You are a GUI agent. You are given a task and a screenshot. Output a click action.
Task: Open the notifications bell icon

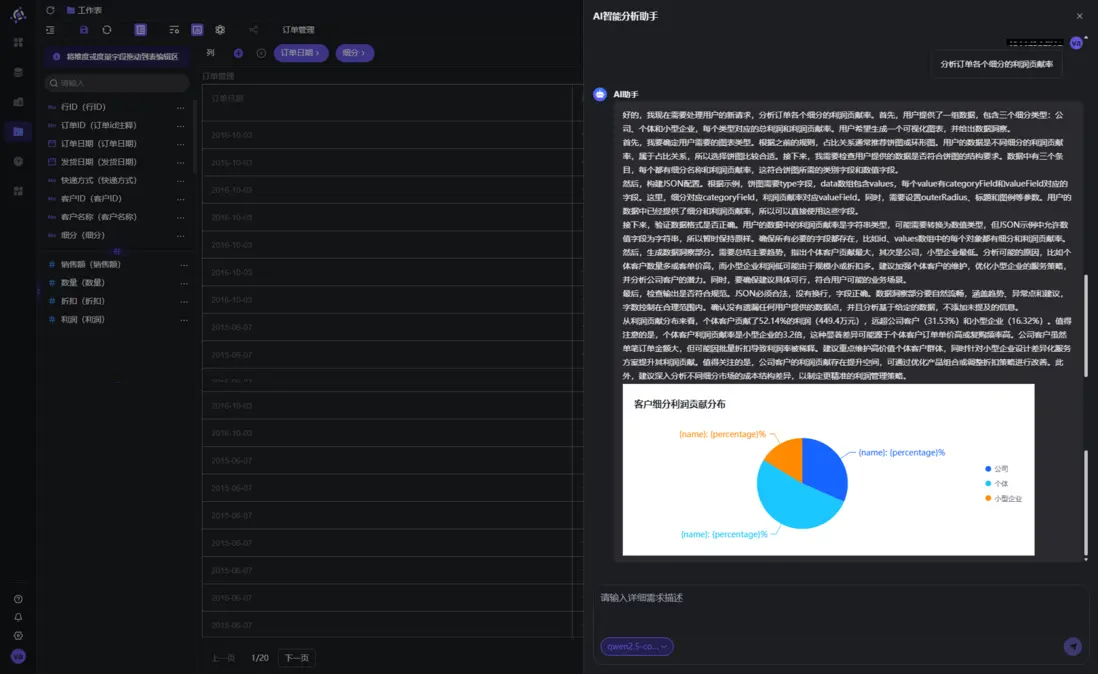click(18, 617)
